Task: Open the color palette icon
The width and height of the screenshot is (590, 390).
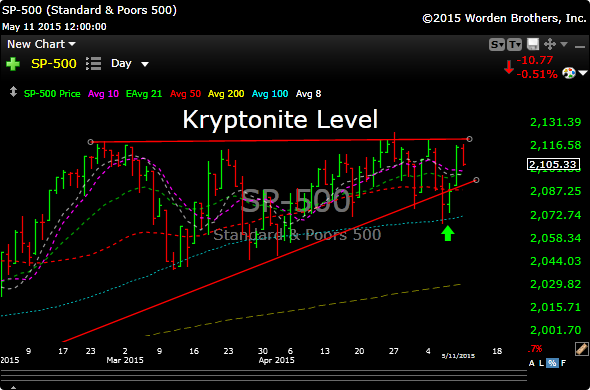Action: tap(569, 73)
